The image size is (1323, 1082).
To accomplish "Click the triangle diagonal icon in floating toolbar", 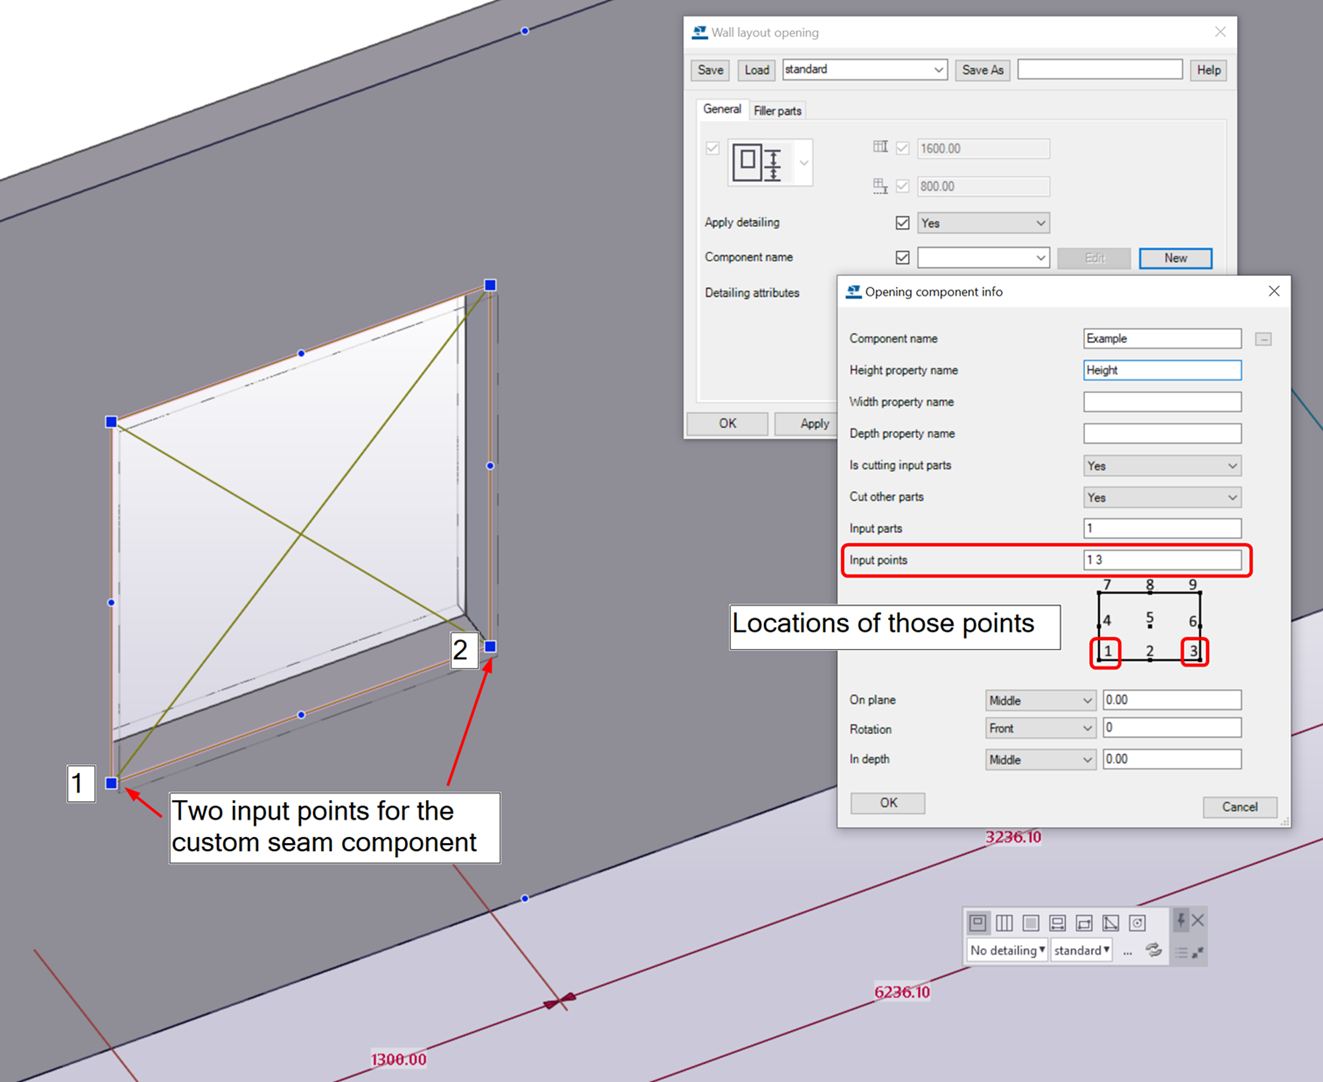I will [x=1111, y=923].
